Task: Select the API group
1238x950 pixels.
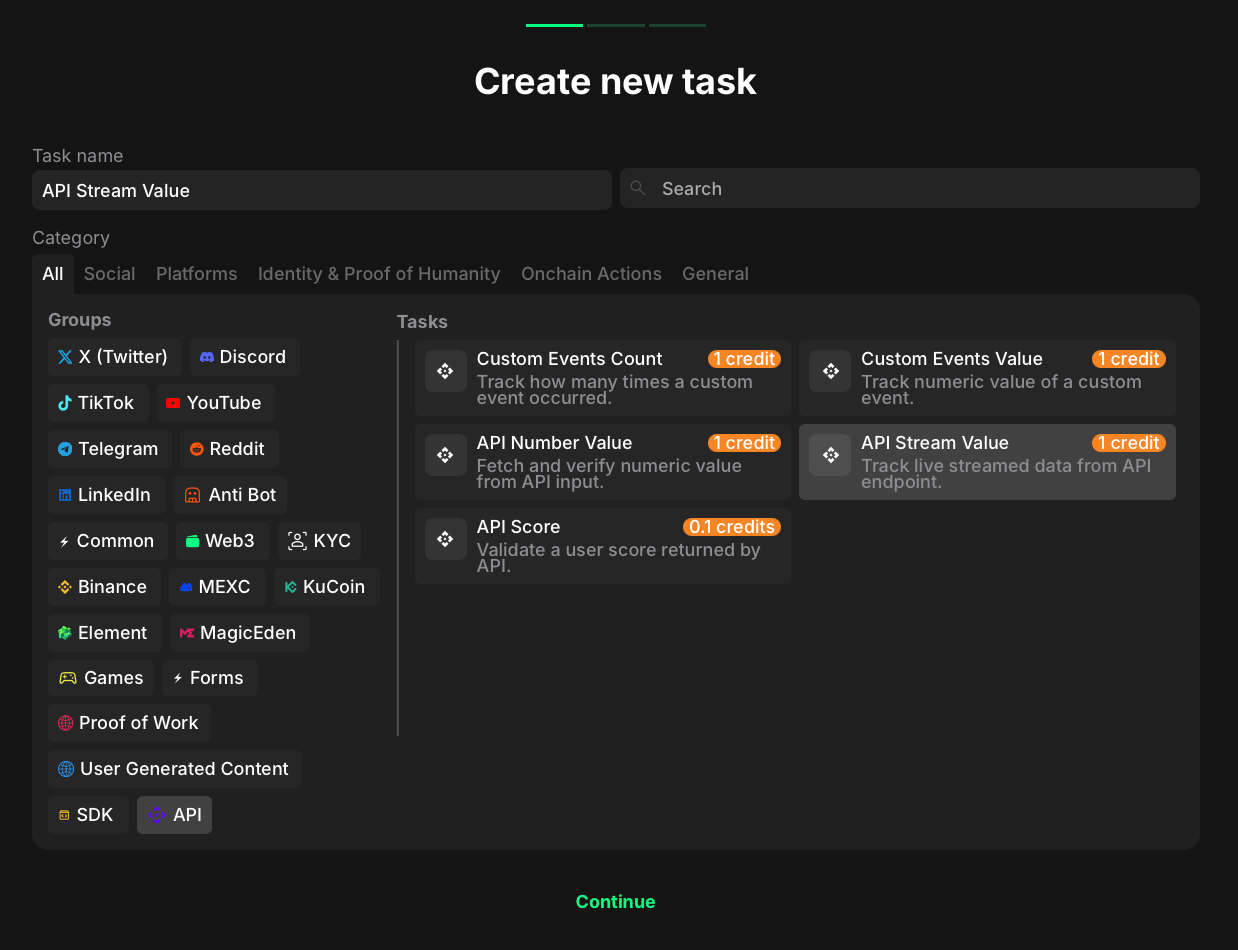Action: [x=175, y=815]
